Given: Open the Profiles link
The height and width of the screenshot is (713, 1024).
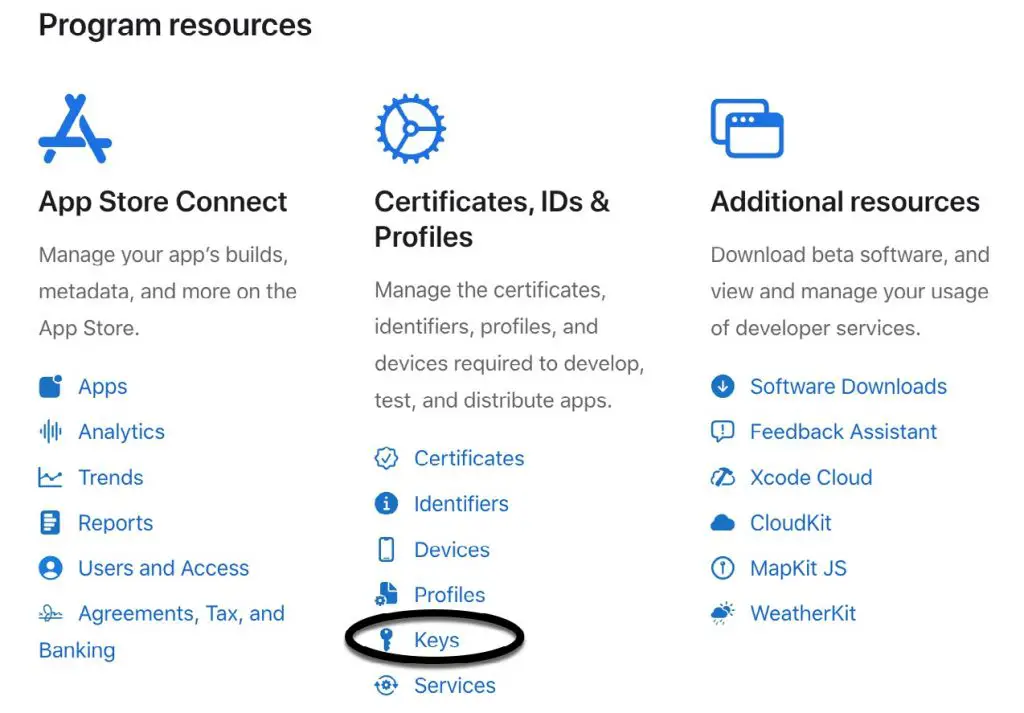Looking at the screenshot, I should click(449, 595).
